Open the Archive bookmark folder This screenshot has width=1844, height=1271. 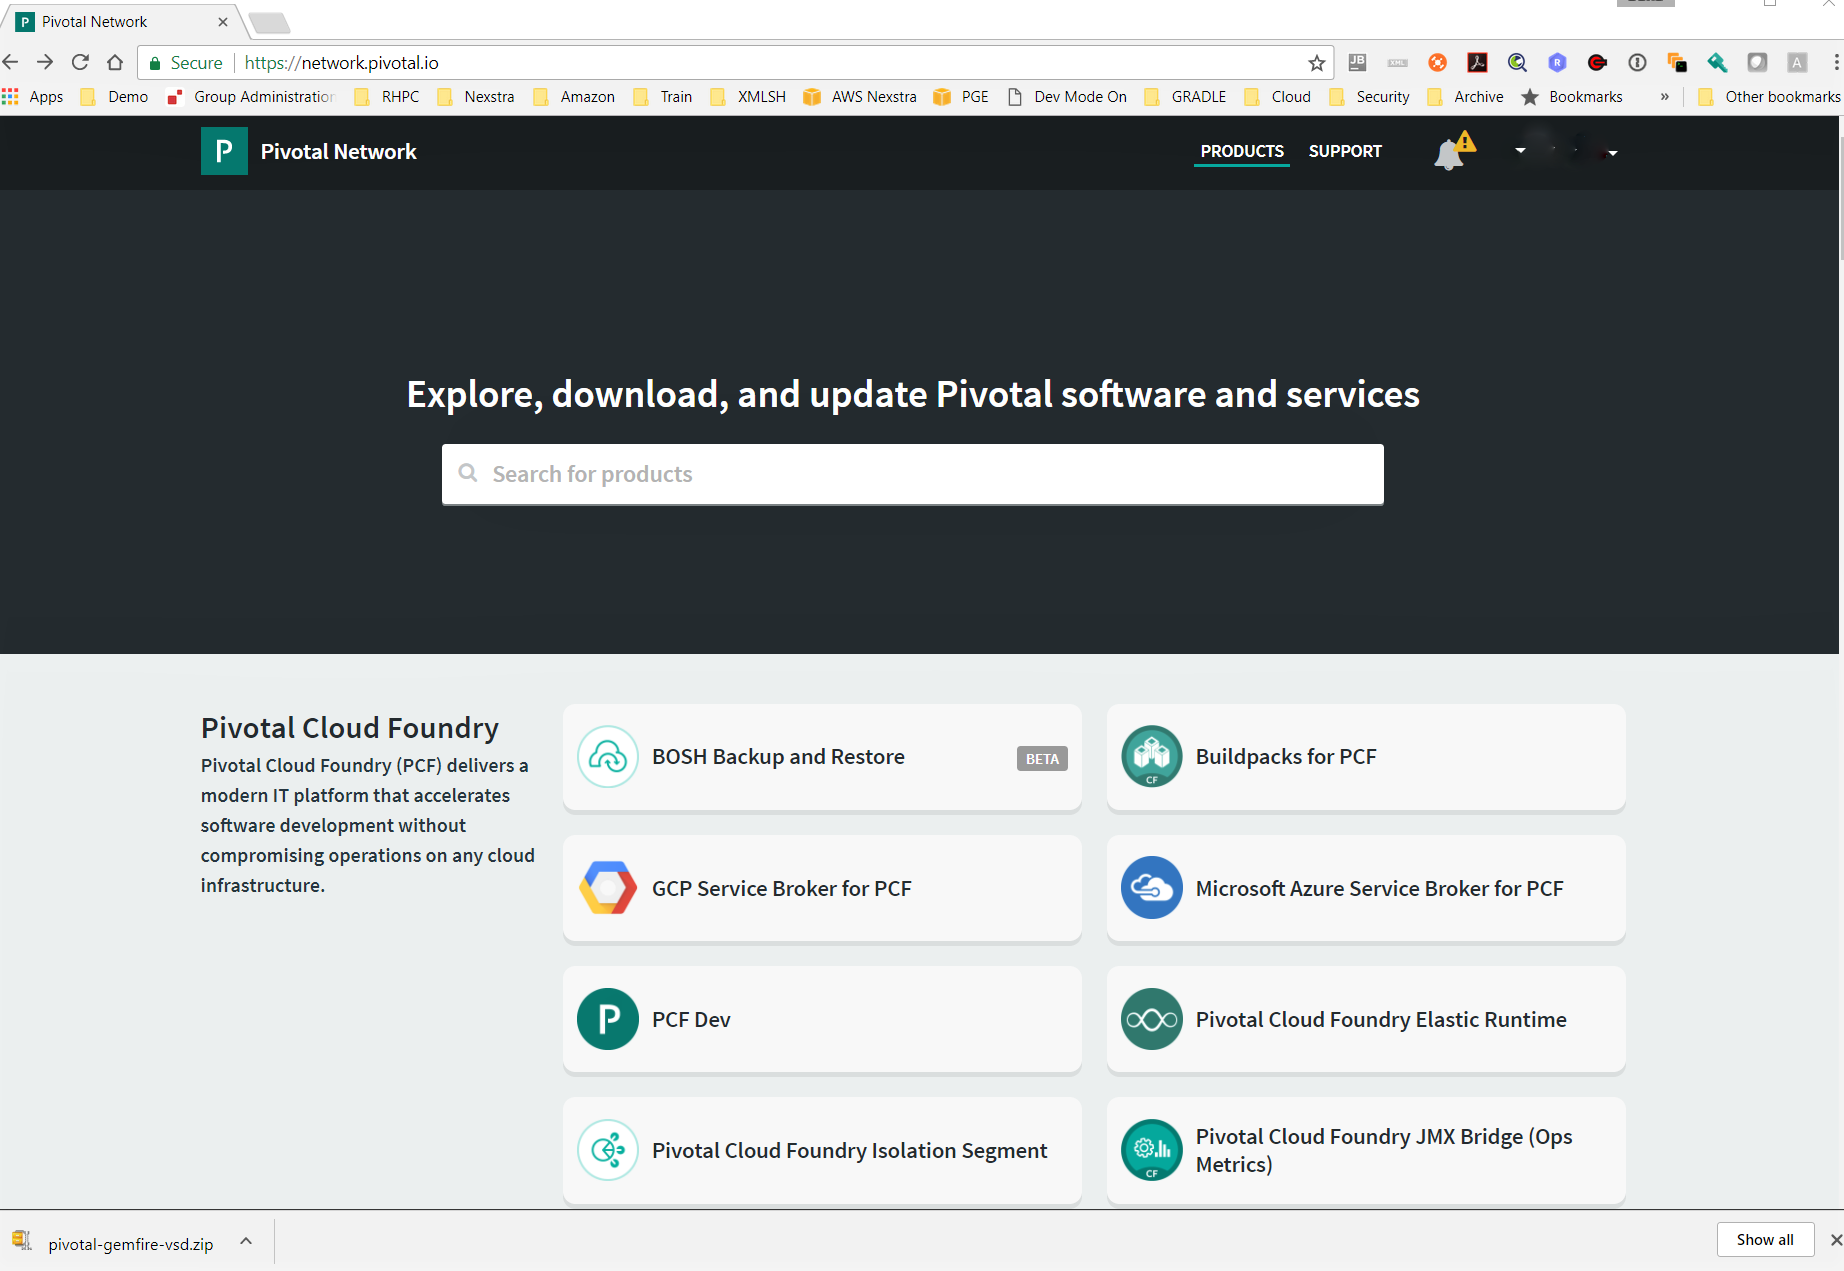(1465, 97)
